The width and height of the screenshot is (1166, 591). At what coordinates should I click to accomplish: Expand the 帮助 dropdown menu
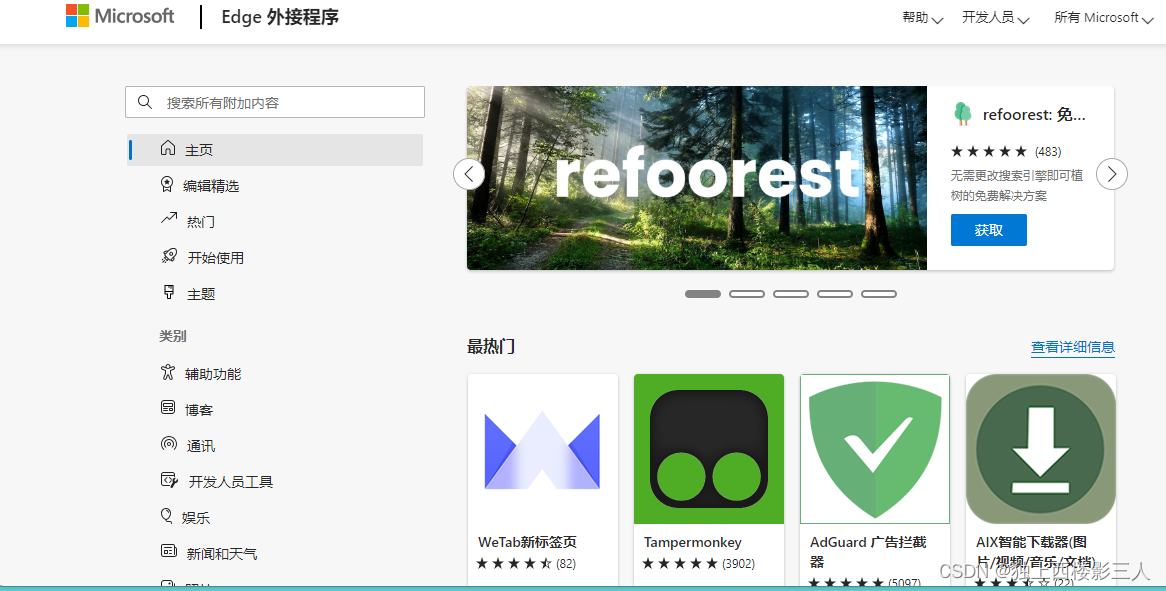[922, 18]
